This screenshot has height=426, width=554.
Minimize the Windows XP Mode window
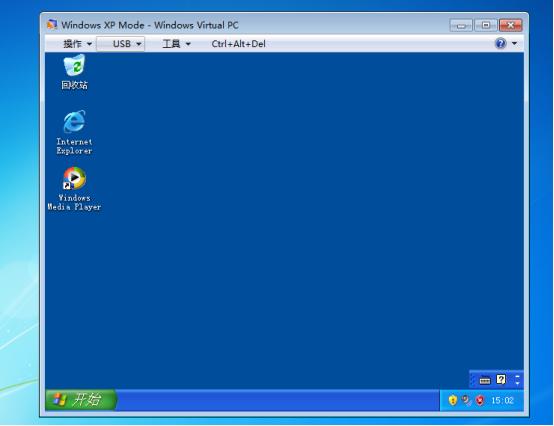coord(461,25)
